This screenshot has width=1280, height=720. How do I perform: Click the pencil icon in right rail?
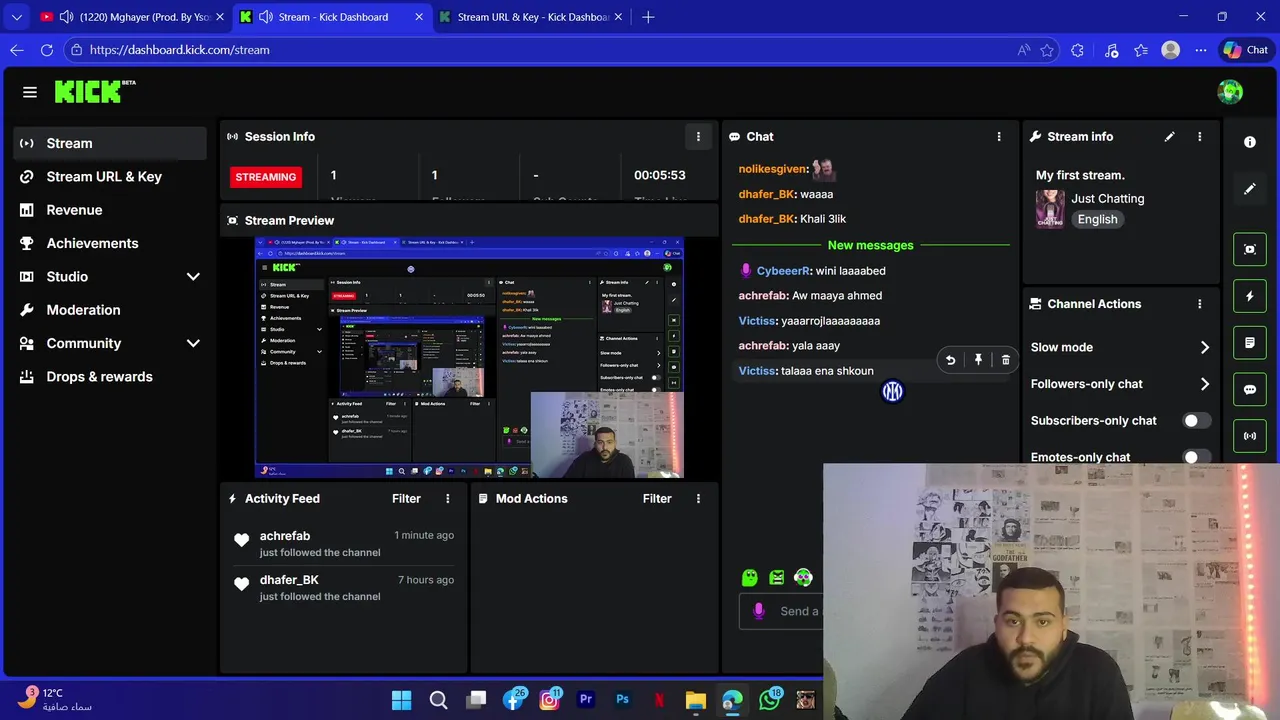click(1250, 188)
